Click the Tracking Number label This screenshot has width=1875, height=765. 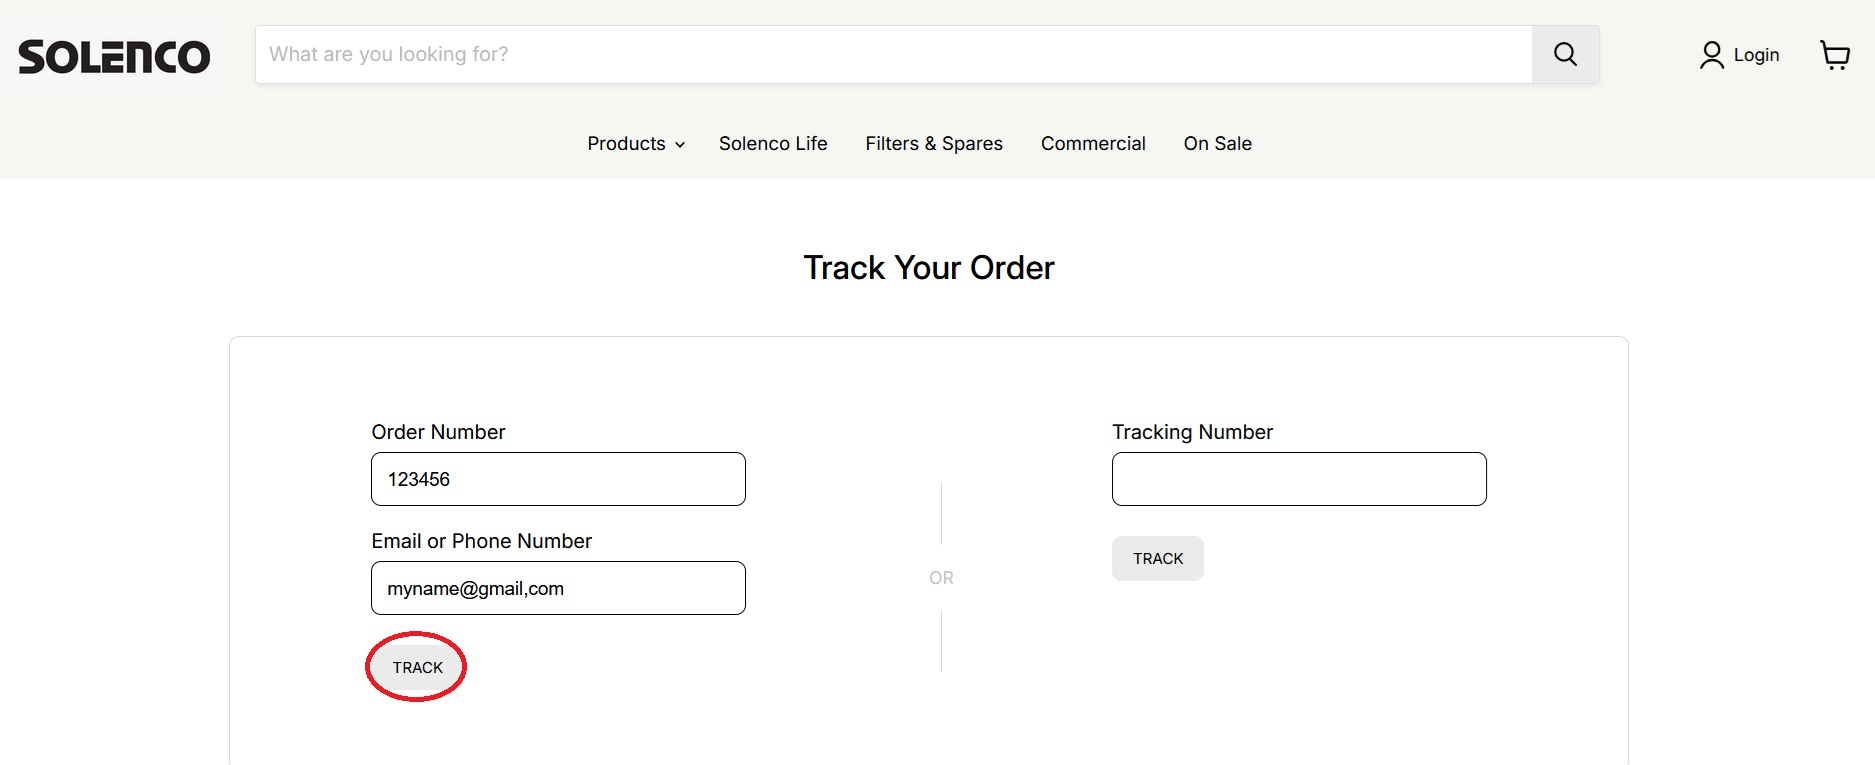[1192, 432]
